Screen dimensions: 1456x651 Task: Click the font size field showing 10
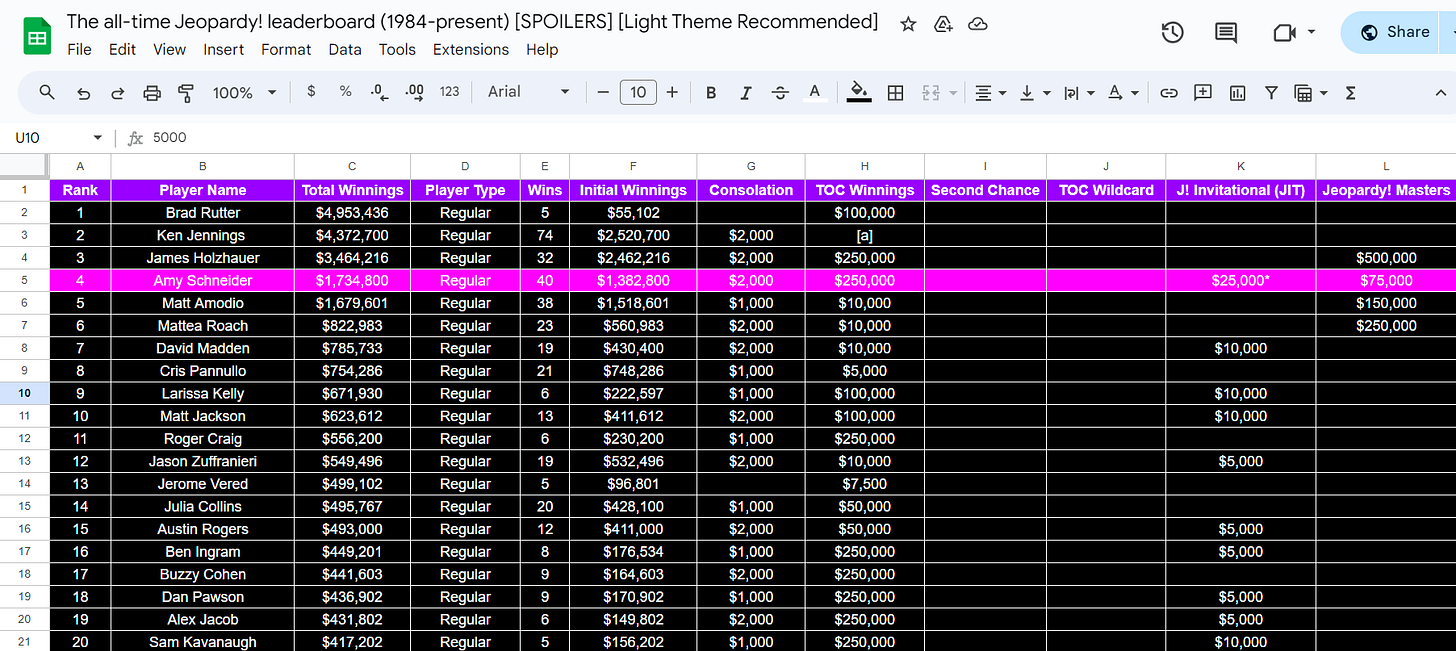click(x=637, y=92)
